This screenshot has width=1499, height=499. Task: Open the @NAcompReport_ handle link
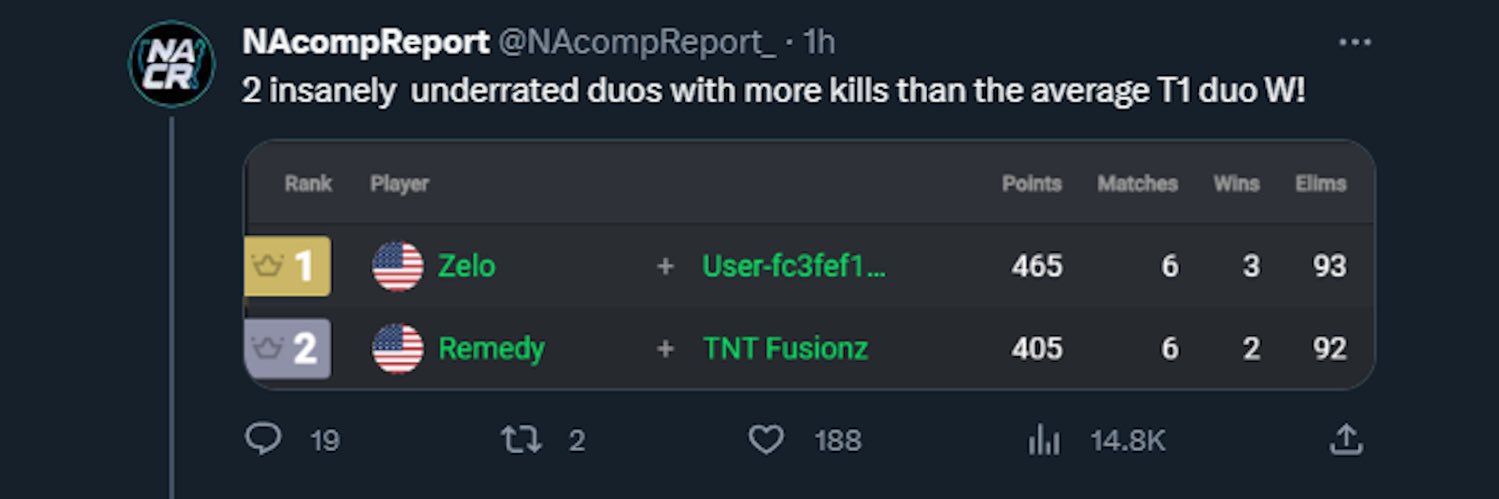click(x=636, y=42)
